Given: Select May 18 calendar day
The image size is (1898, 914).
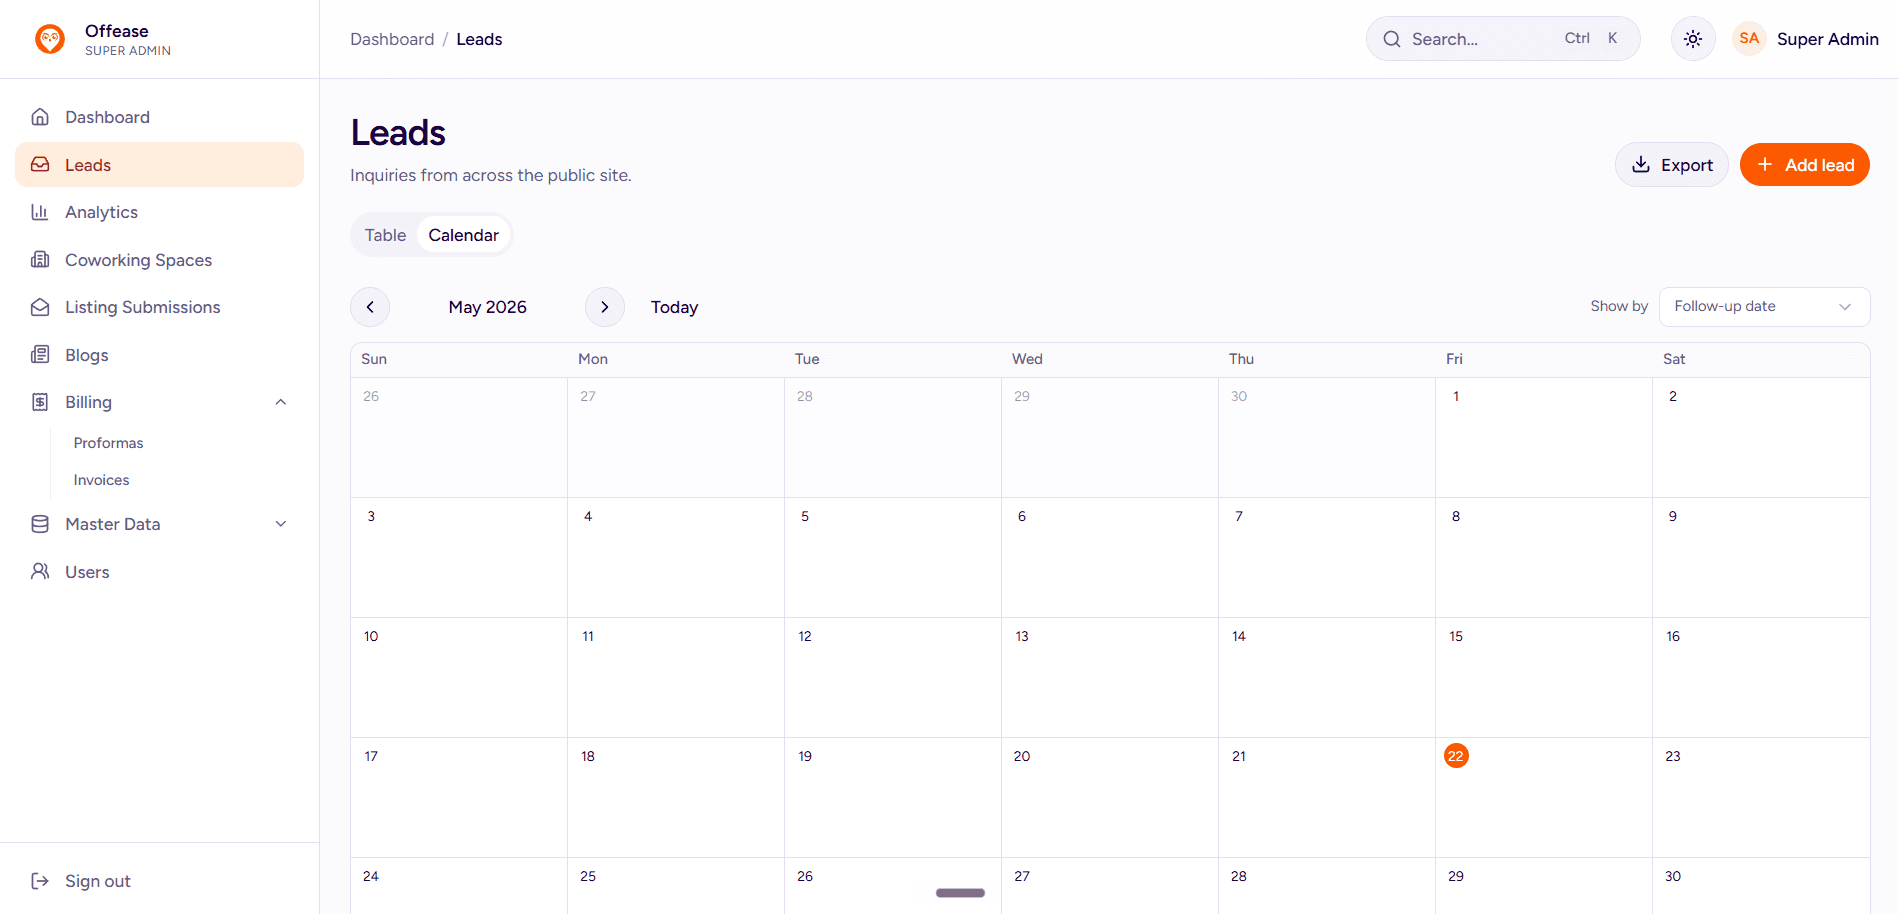Looking at the screenshot, I should (x=675, y=797).
